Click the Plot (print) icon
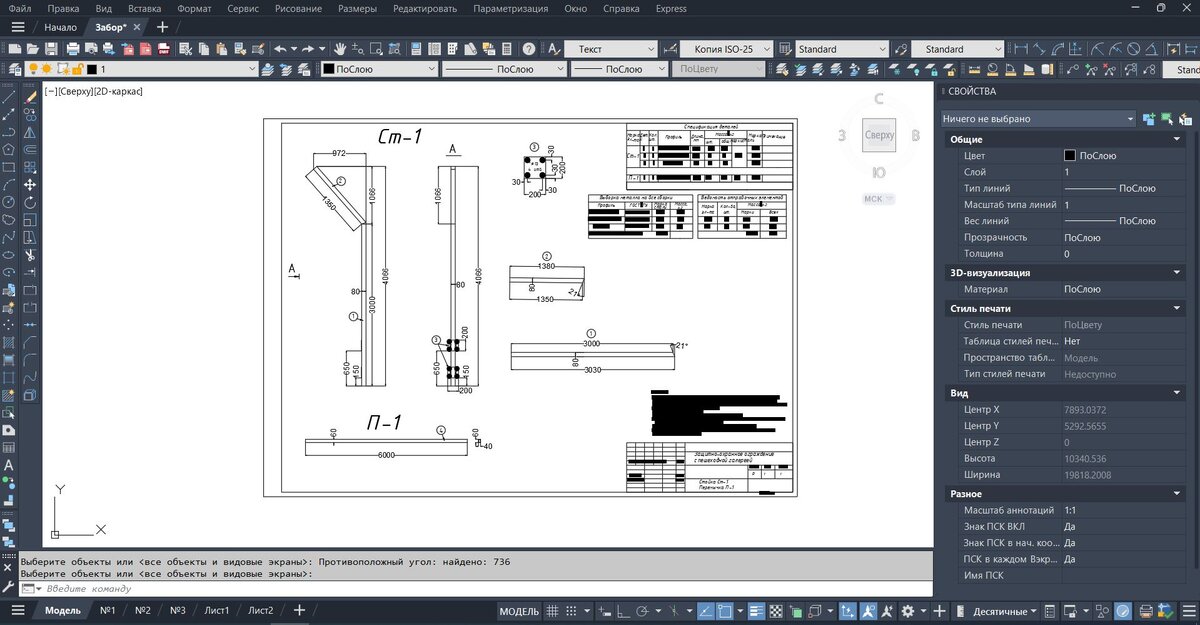Screen dimensions: 1200x625 [x=73, y=48]
